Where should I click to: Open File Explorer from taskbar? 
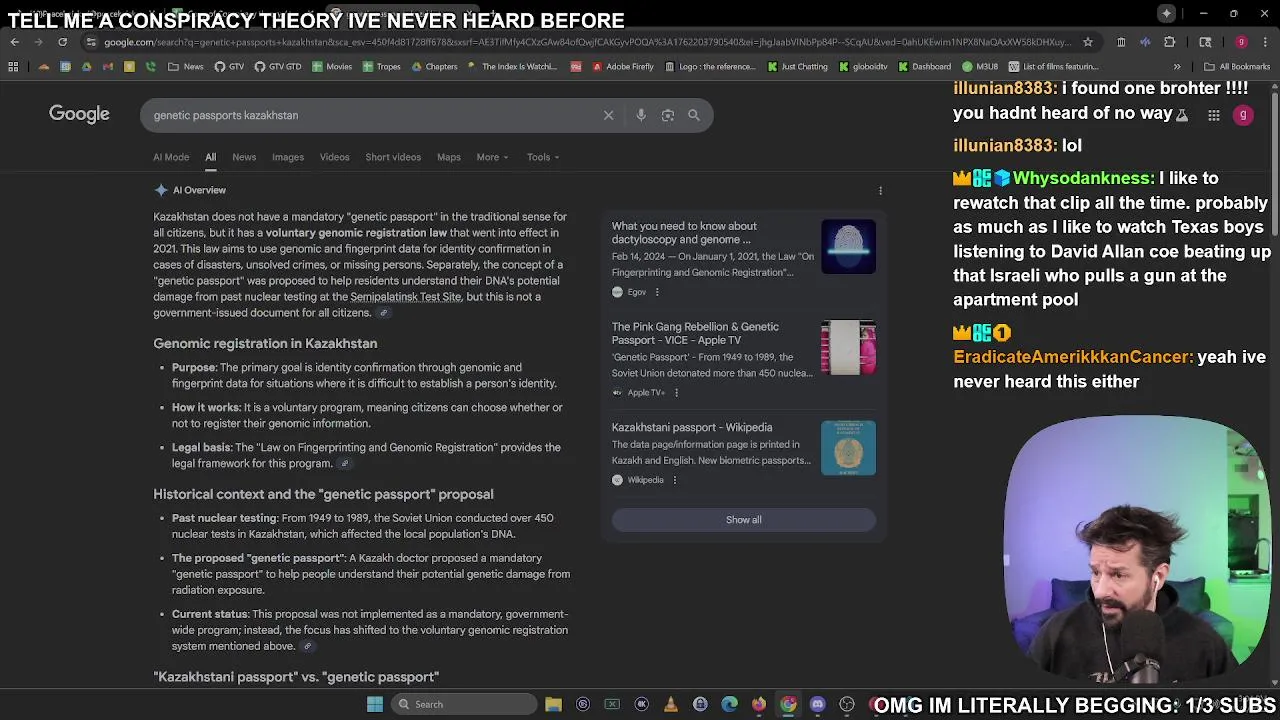tap(553, 704)
